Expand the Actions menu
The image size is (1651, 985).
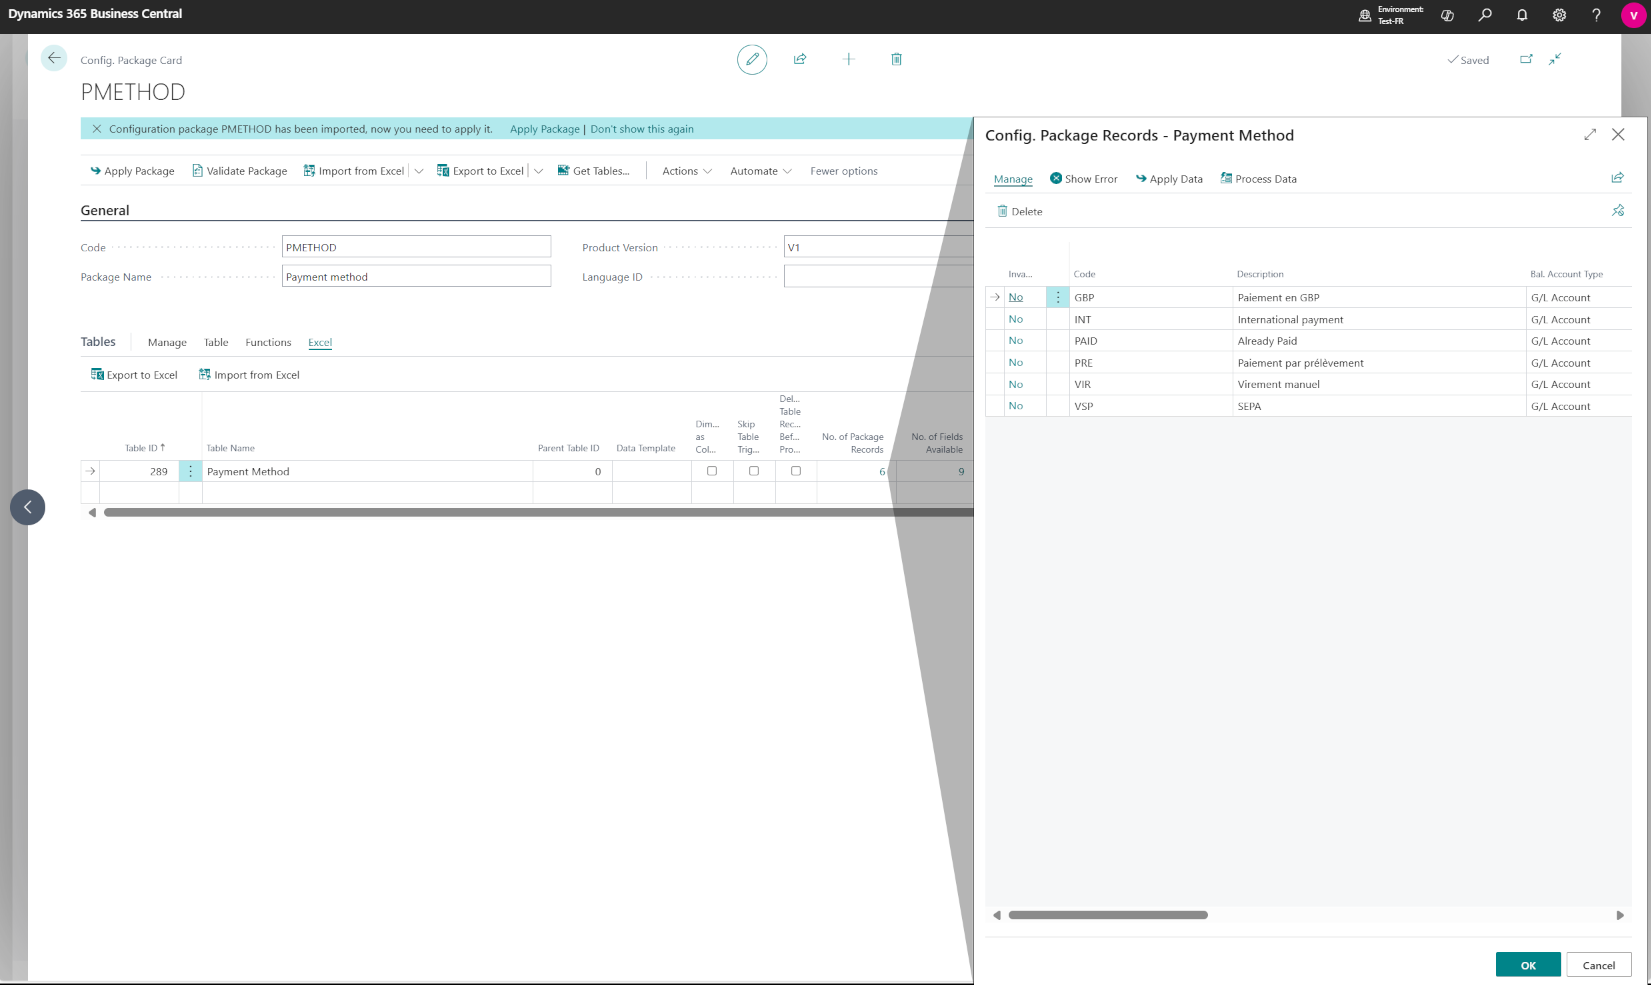click(x=686, y=171)
